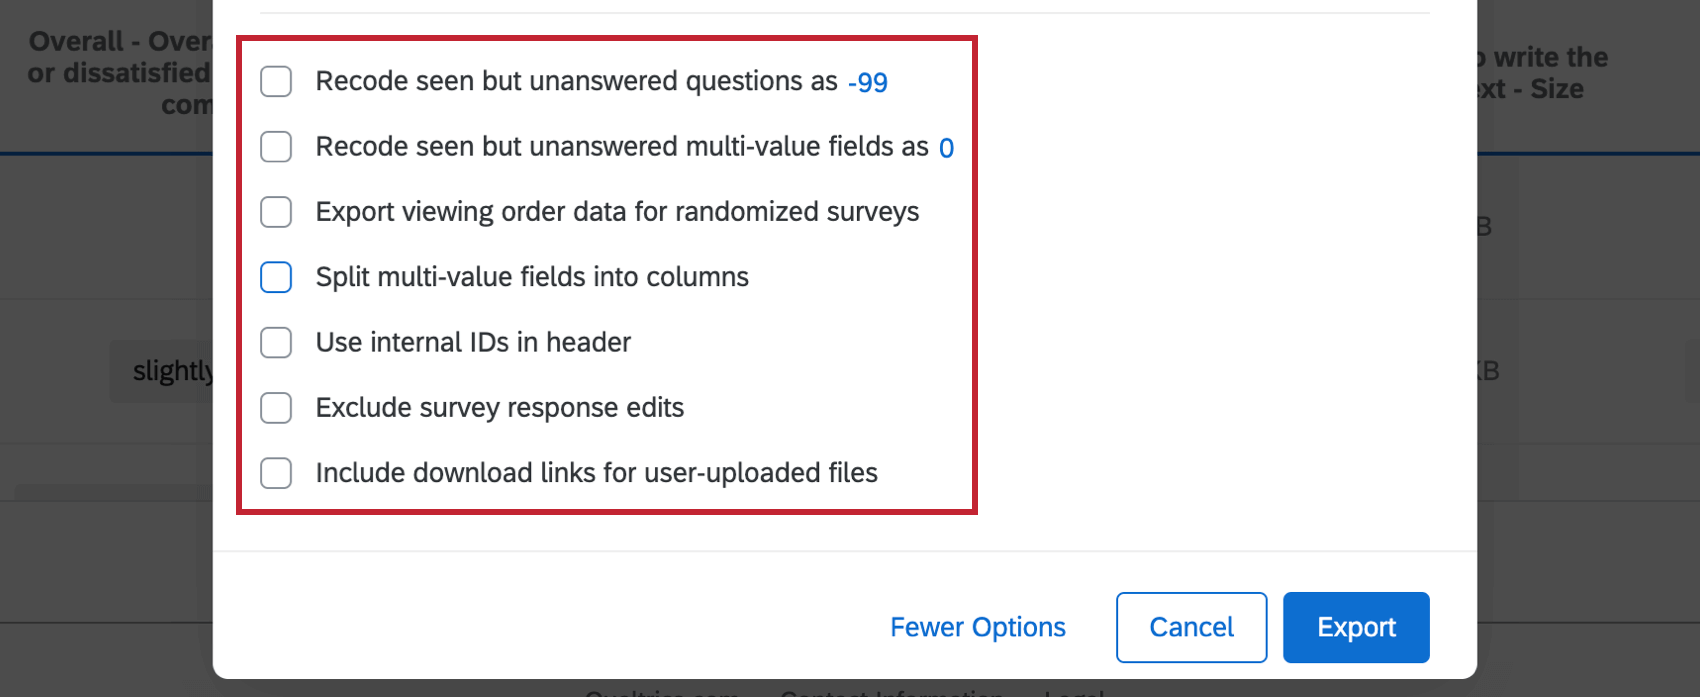Toggle split multi-value fields into columns checkbox

point(276,277)
